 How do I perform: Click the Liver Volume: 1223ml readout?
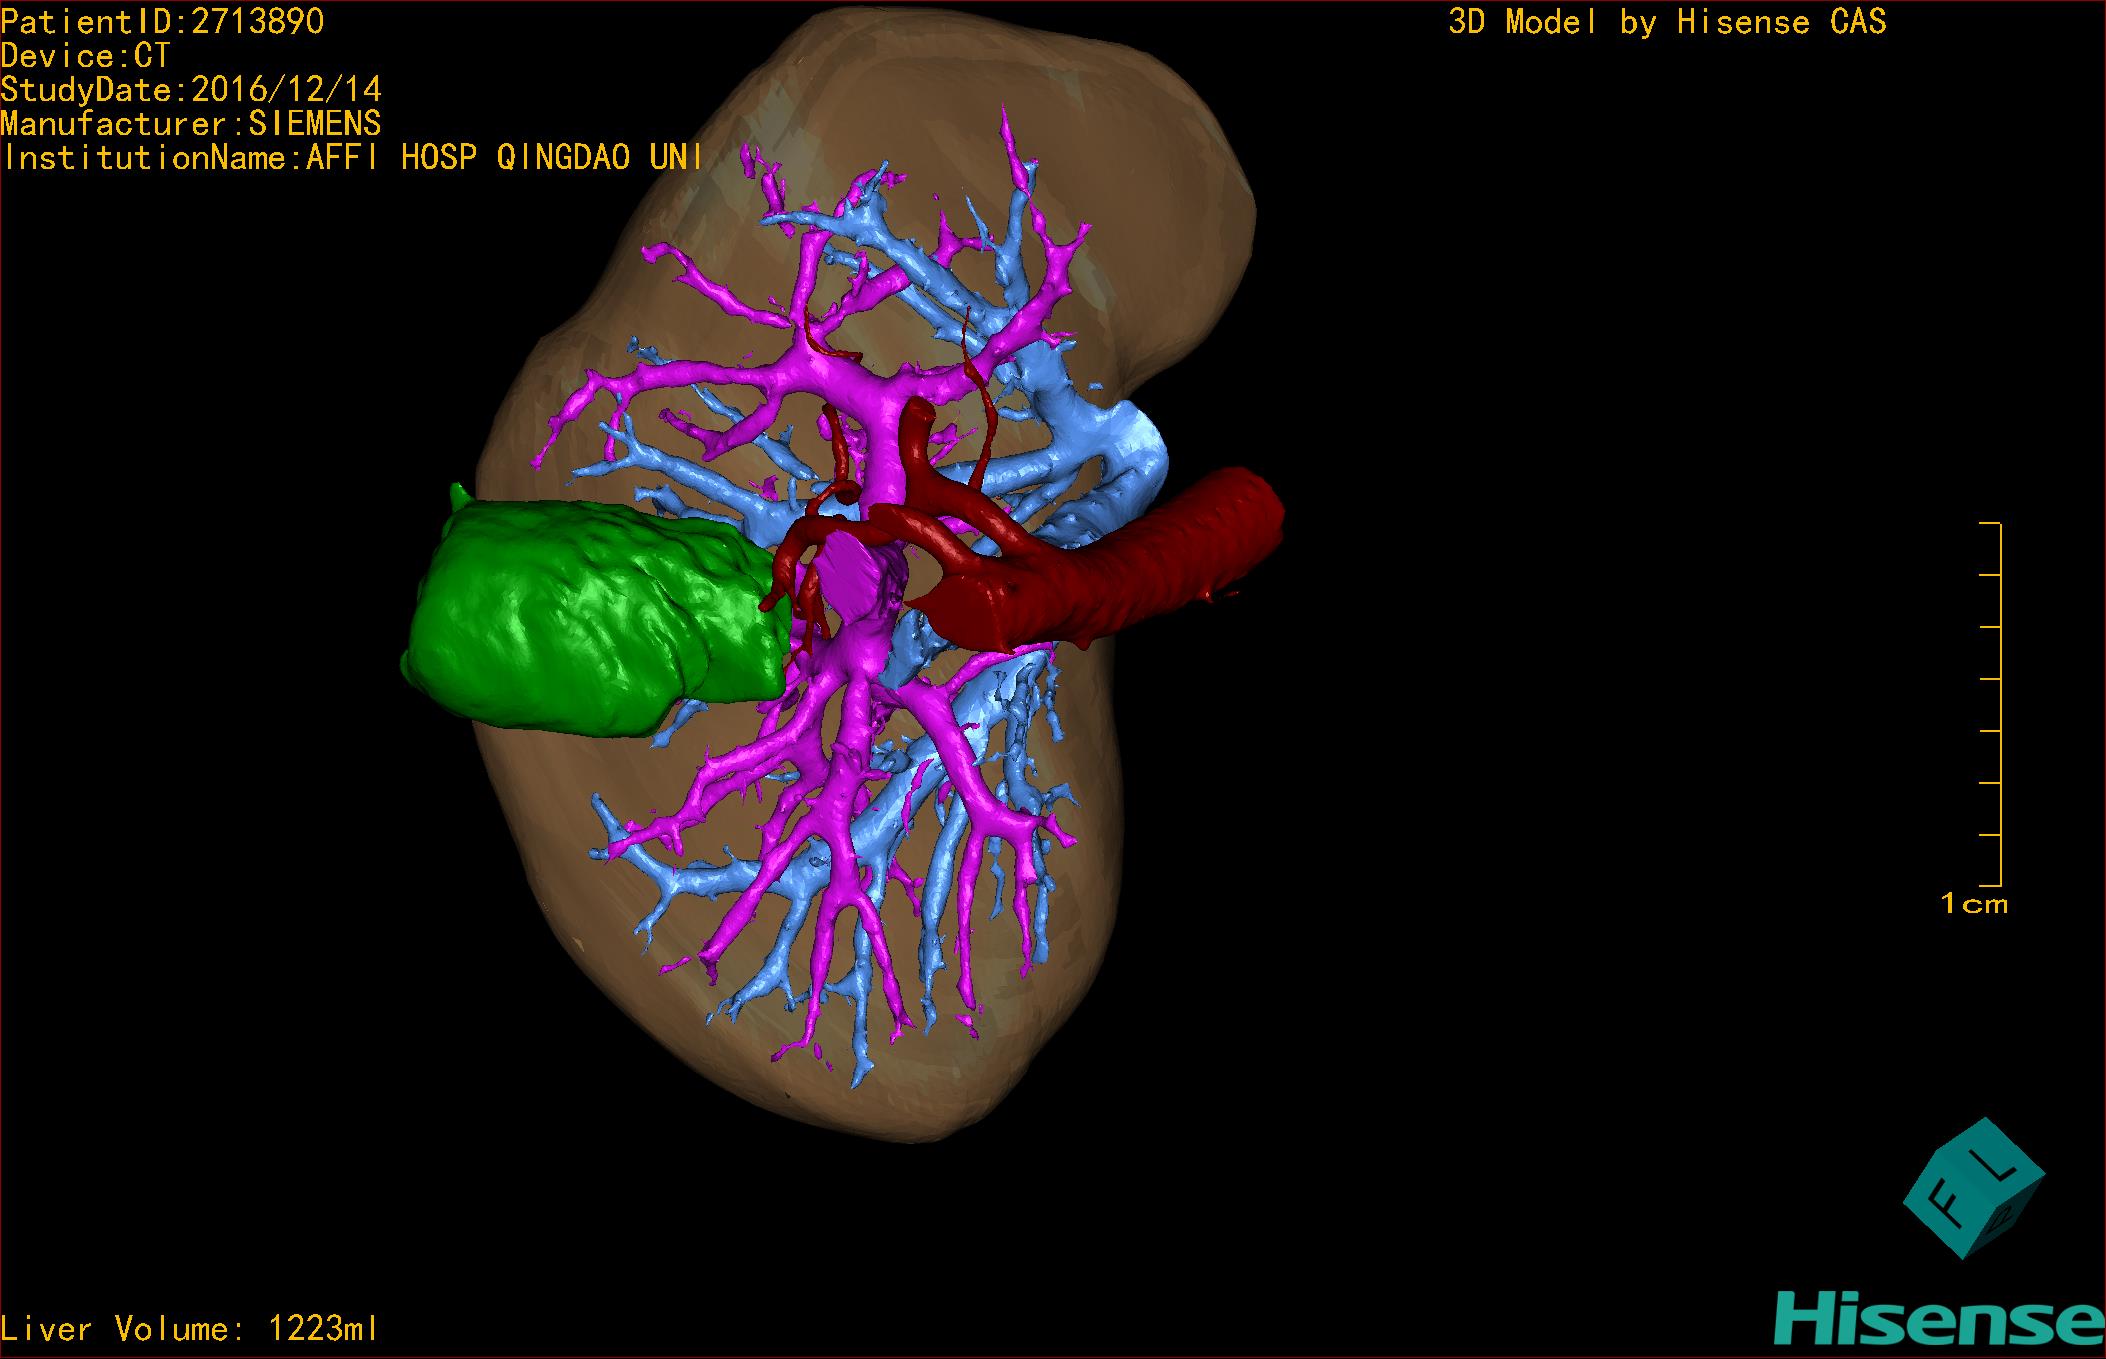tap(190, 1329)
